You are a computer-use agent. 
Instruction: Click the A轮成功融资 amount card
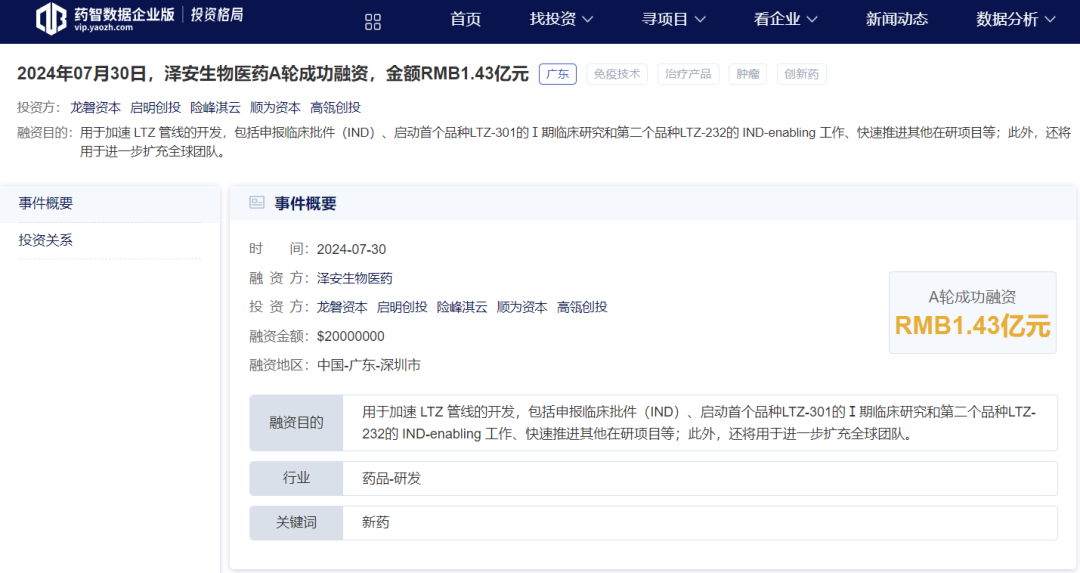(972, 313)
